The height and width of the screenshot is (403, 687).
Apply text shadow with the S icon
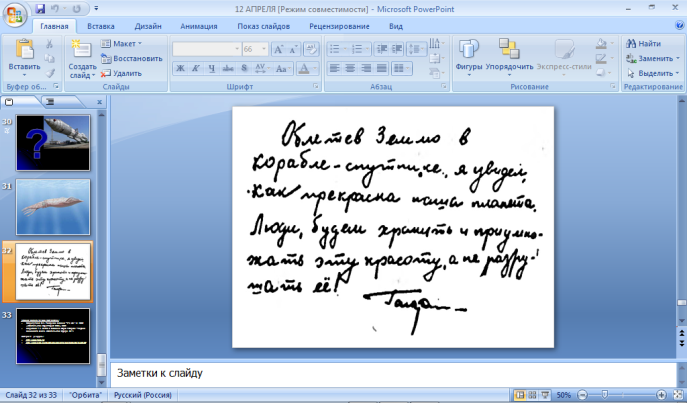tap(244, 68)
